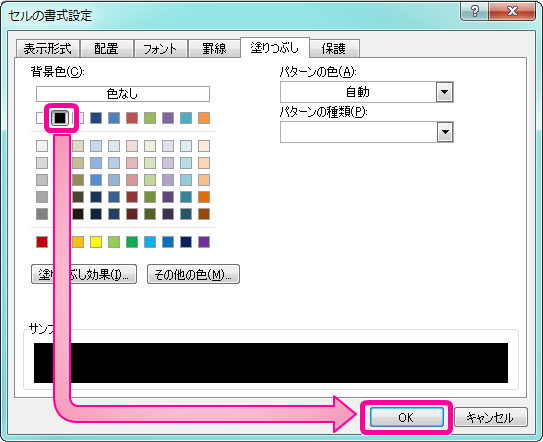Click the 背景色(C): label
The width and height of the screenshot is (543, 442).
pyautogui.click(x=57, y=72)
